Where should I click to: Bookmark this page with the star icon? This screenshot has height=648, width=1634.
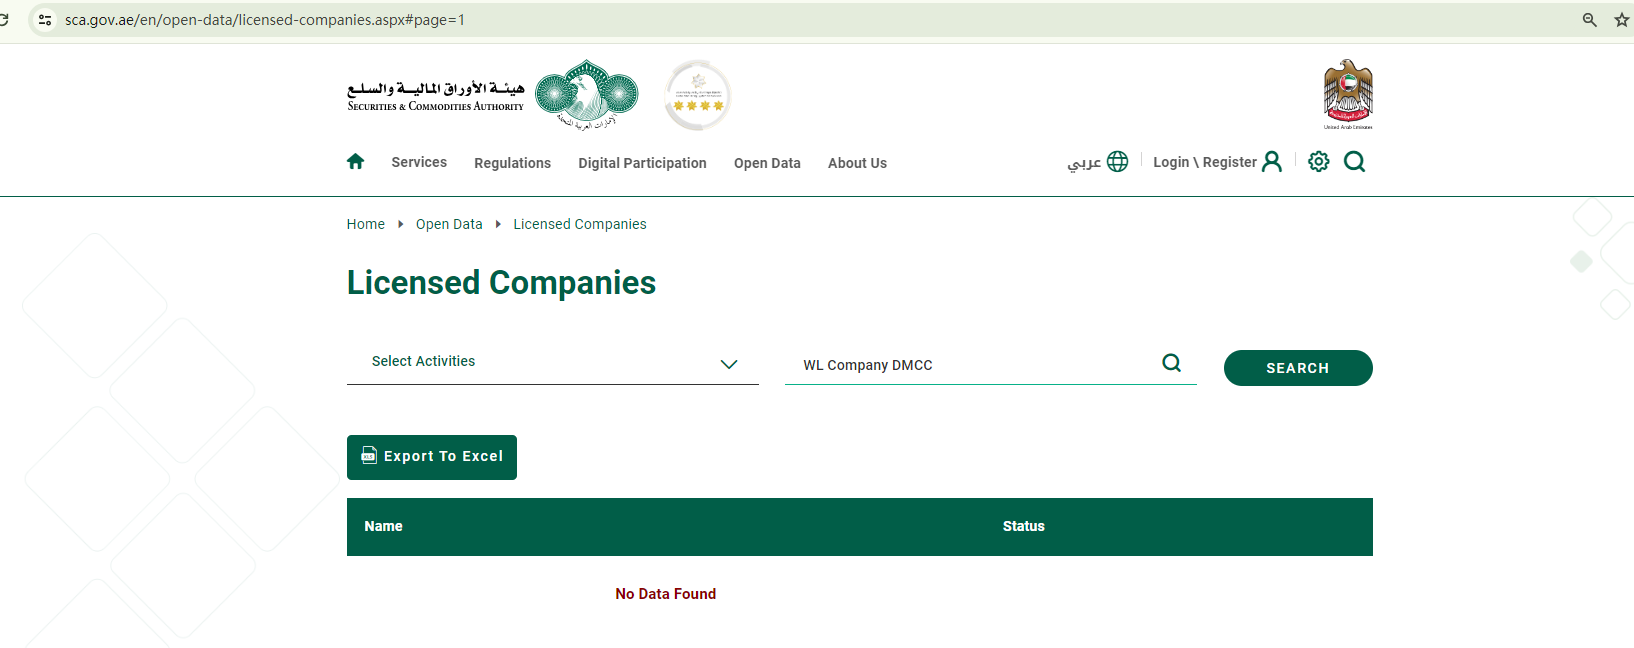click(1622, 20)
